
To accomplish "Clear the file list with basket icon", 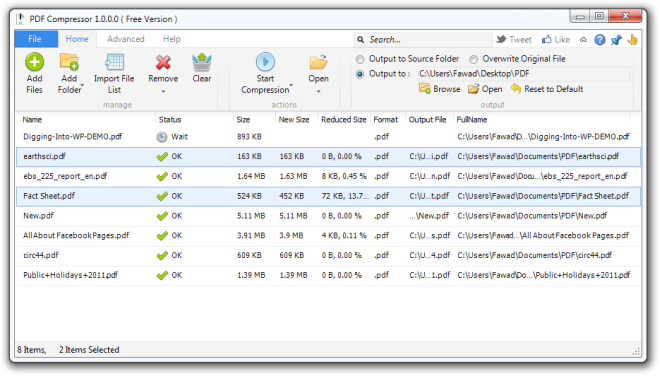I will [x=202, y=62].
